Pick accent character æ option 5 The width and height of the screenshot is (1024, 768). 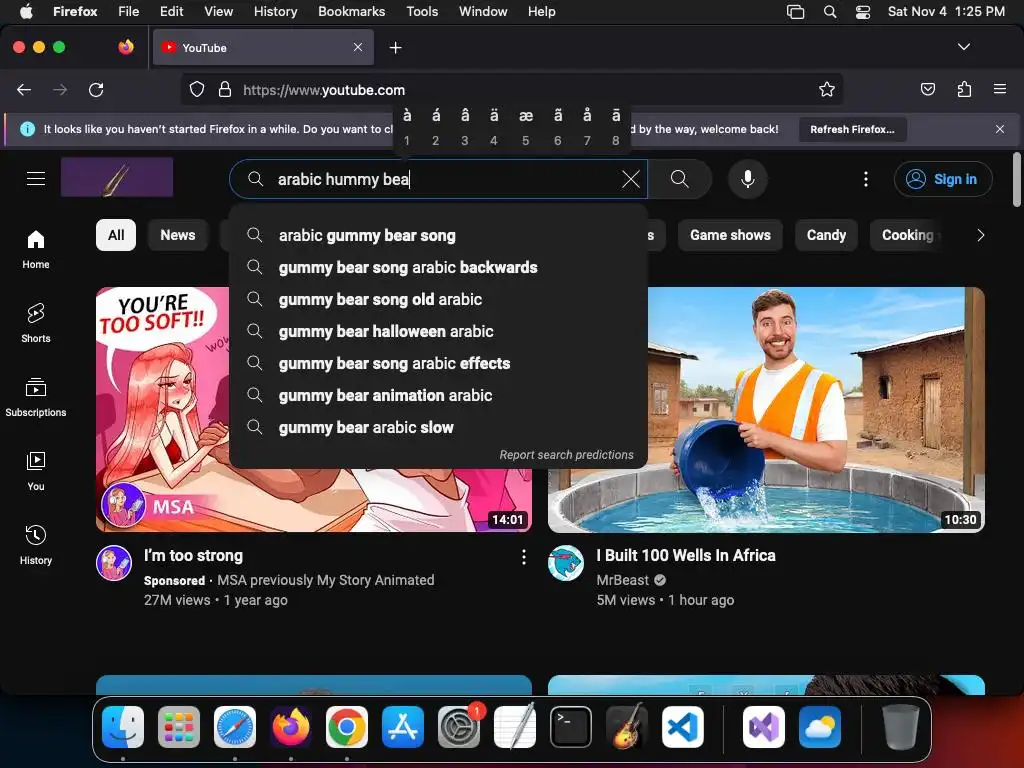click(x=526, y=127)
